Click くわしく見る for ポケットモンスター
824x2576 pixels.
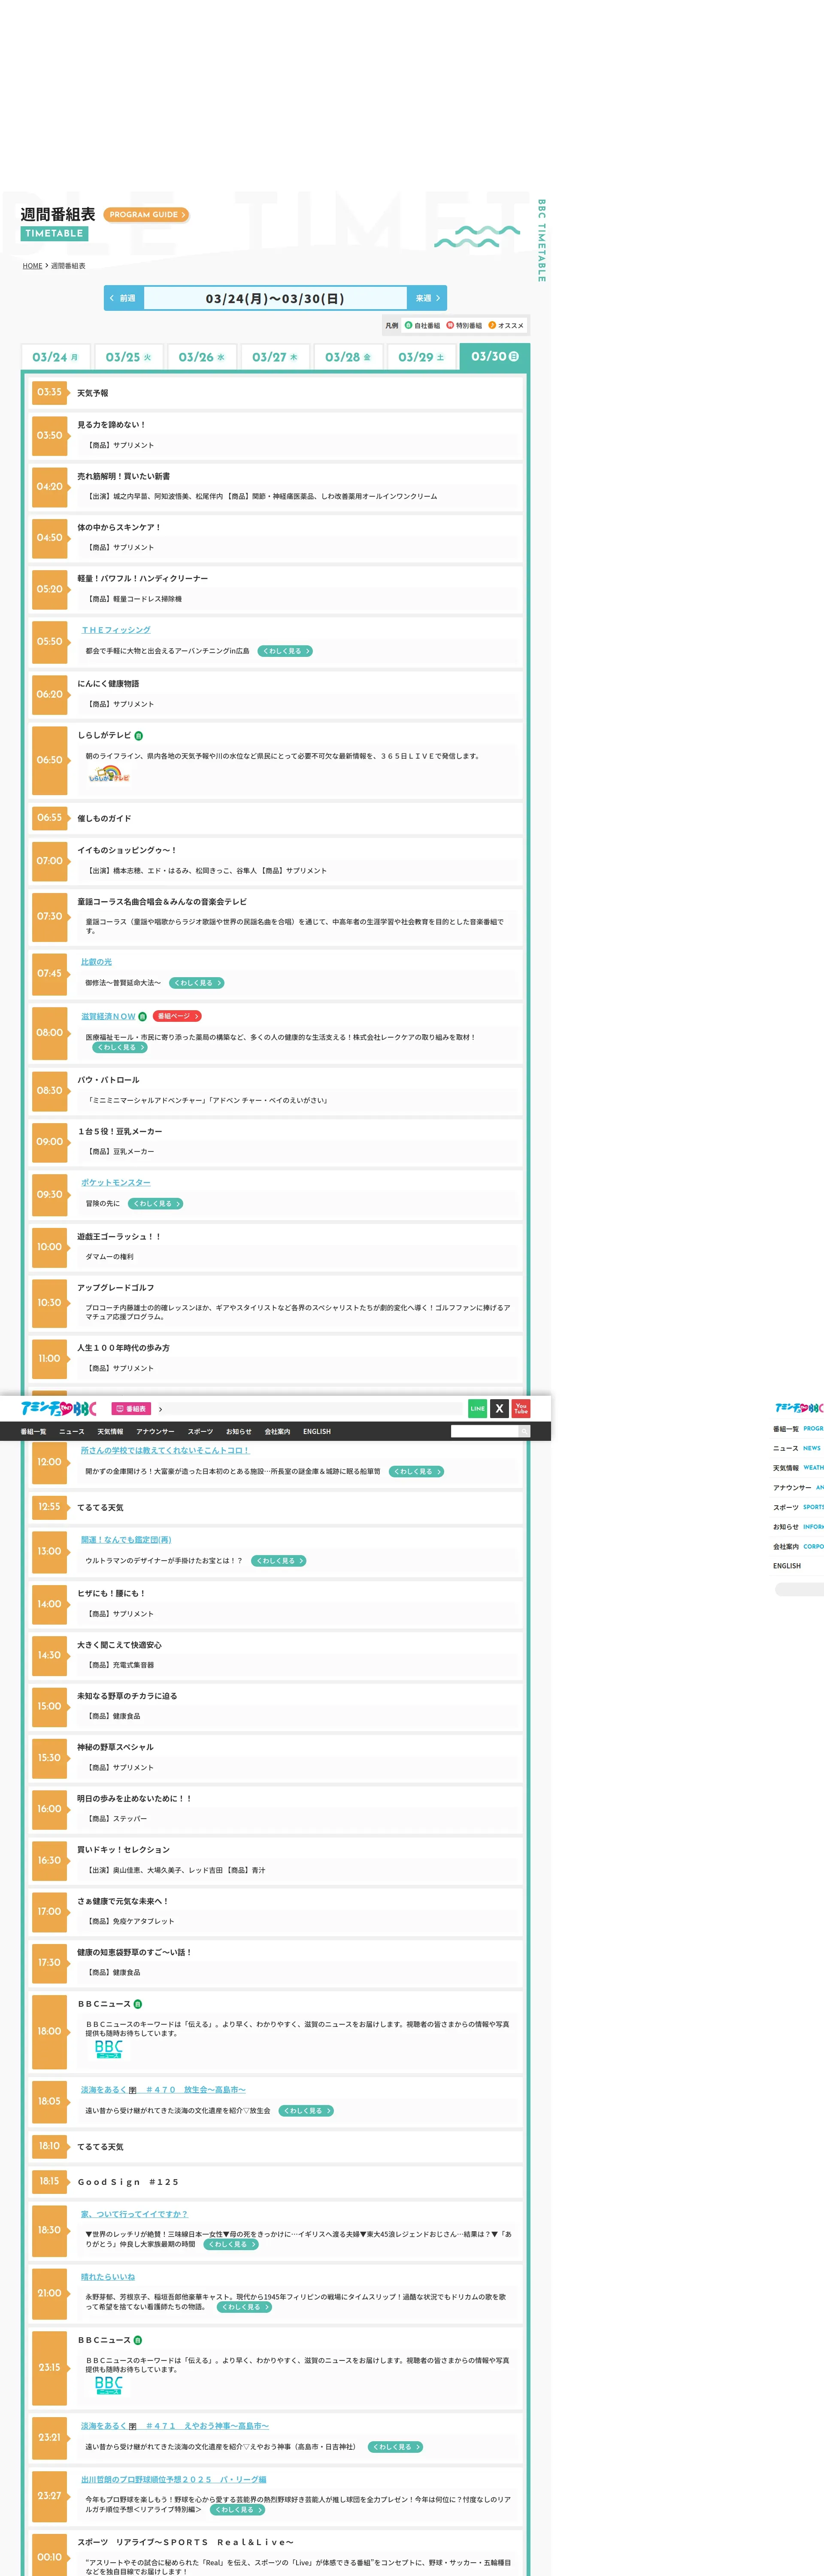click(155, 1204)
